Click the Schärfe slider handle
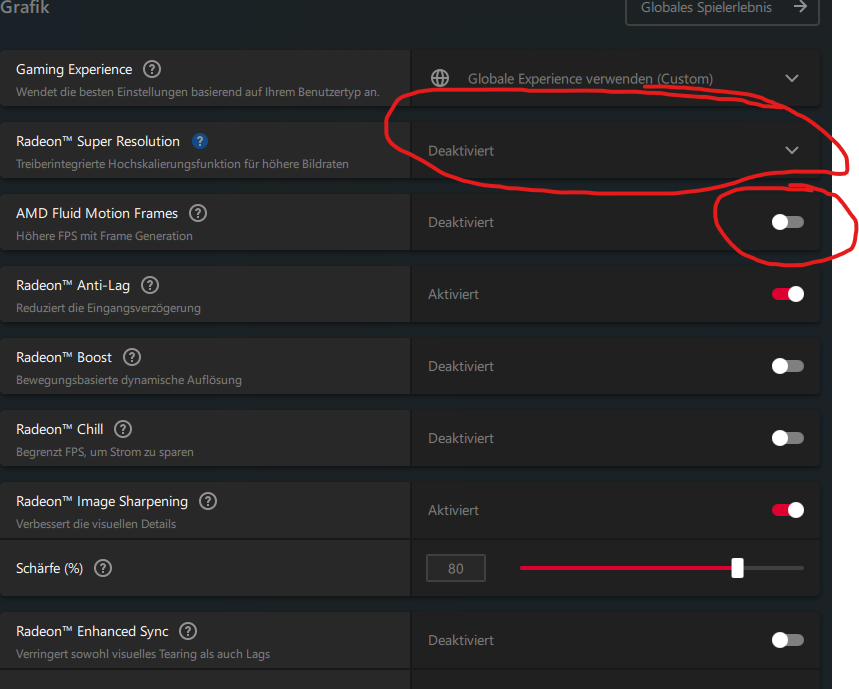This screenshot has width=859, height=689. coord(737,568)
